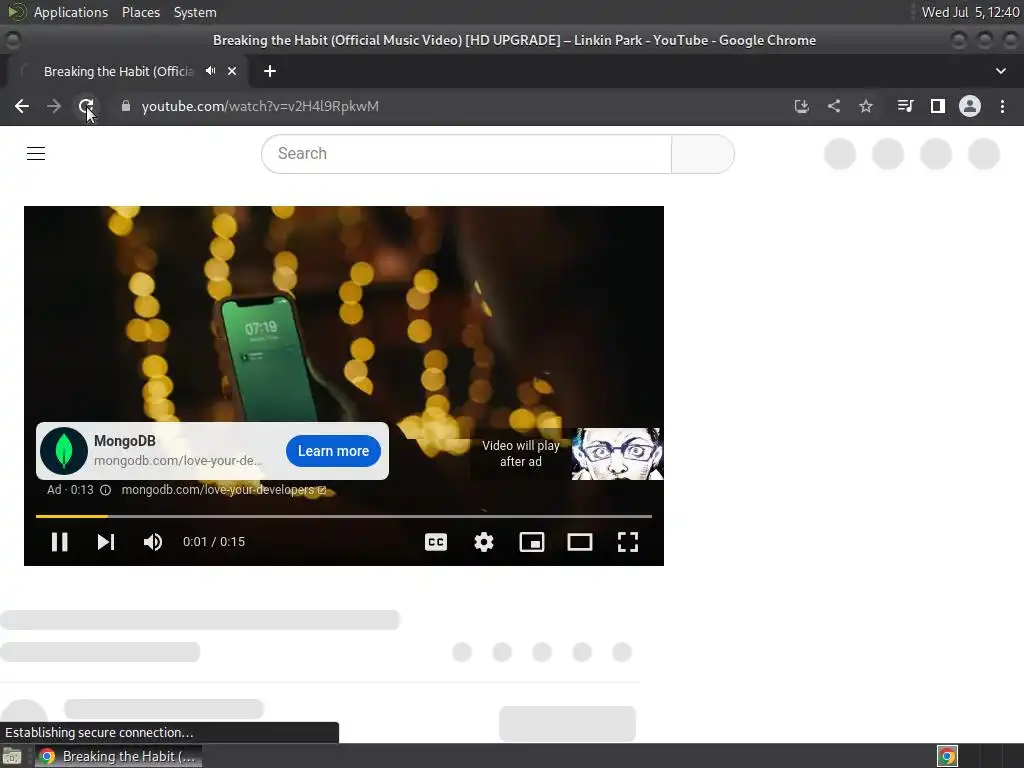The width and height of the screenshot is (1024, 768).
Task: Open Chrome media controls icon
Action: [x=905, y=106]
